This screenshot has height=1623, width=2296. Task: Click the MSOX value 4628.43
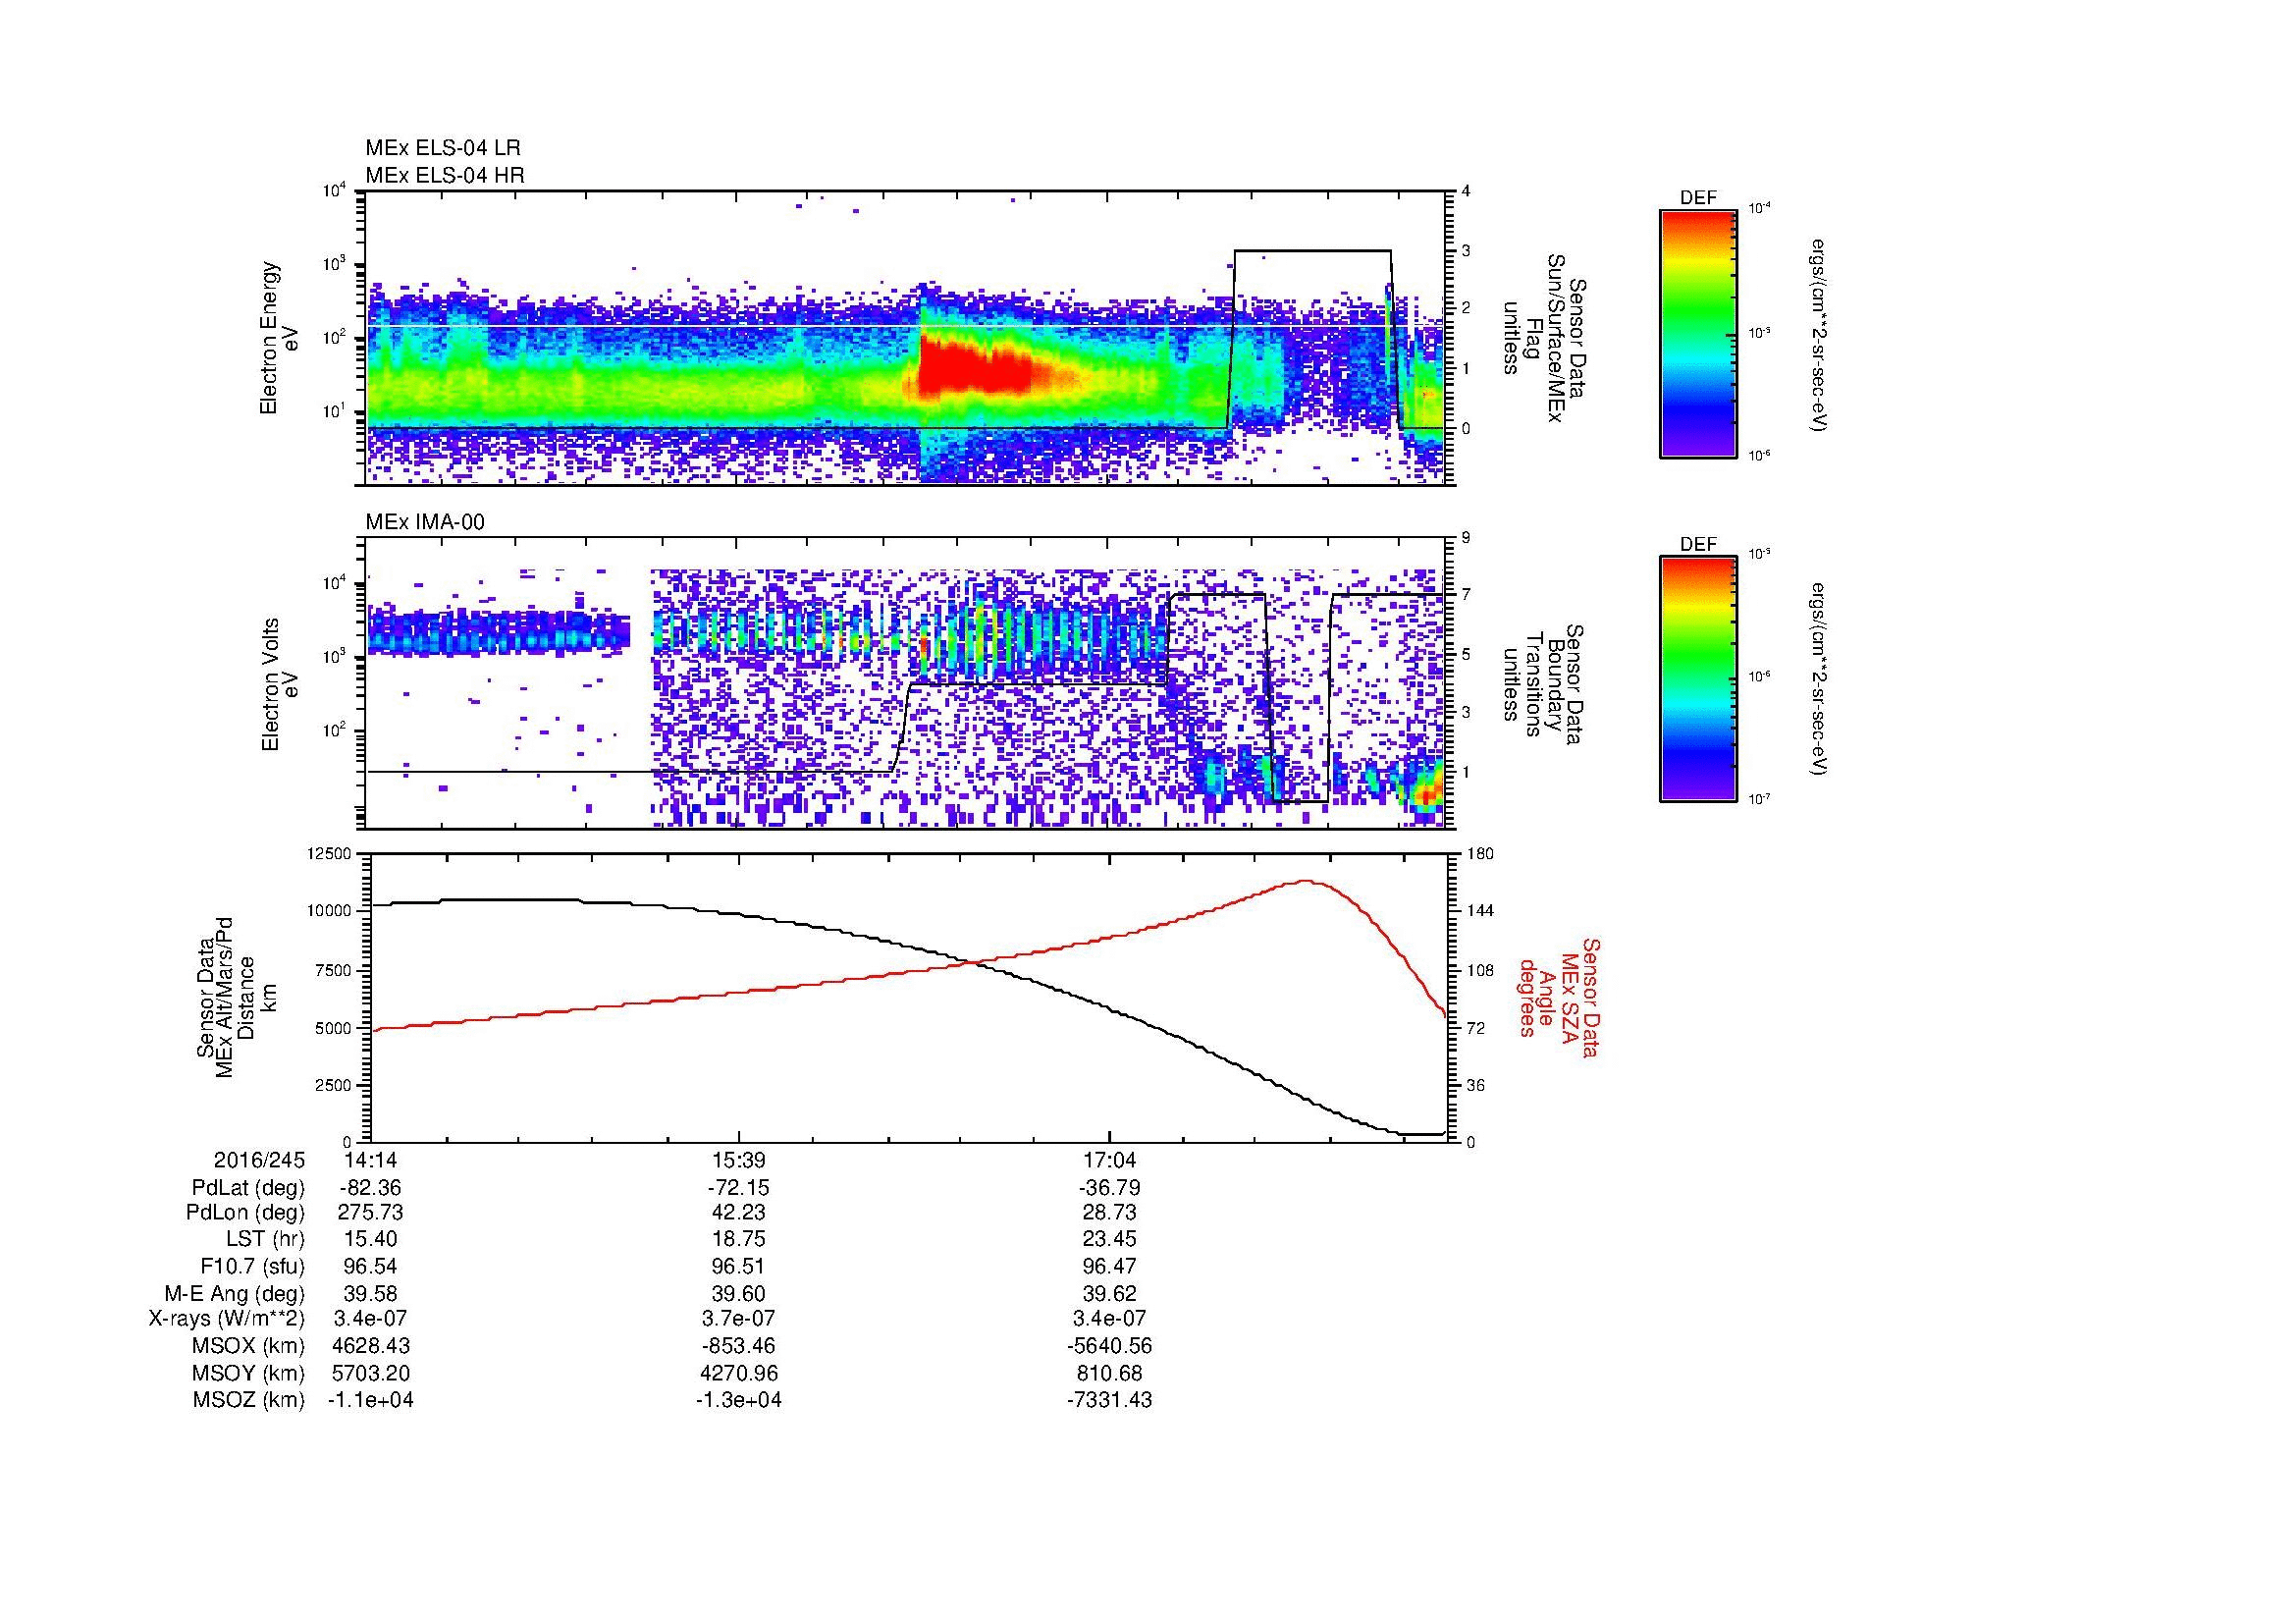[x=370, y=1346]
